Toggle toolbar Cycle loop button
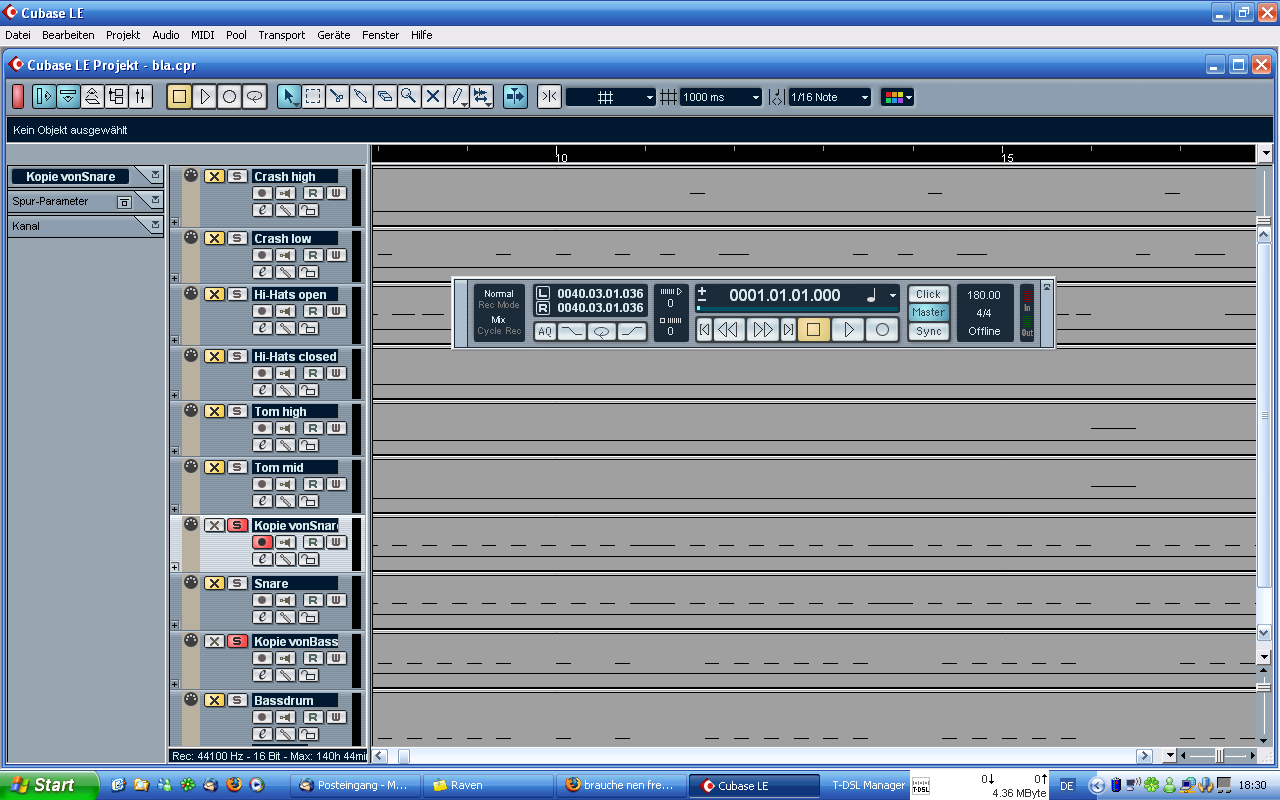This screenshot has height=800, width=1280. click(254, 97)
